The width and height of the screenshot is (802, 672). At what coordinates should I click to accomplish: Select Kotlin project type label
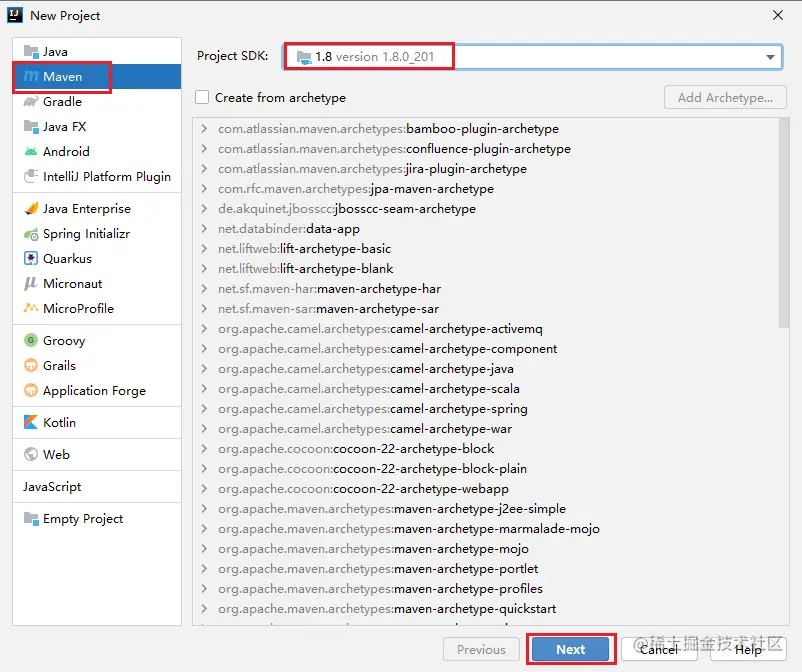tap(59, 422)
